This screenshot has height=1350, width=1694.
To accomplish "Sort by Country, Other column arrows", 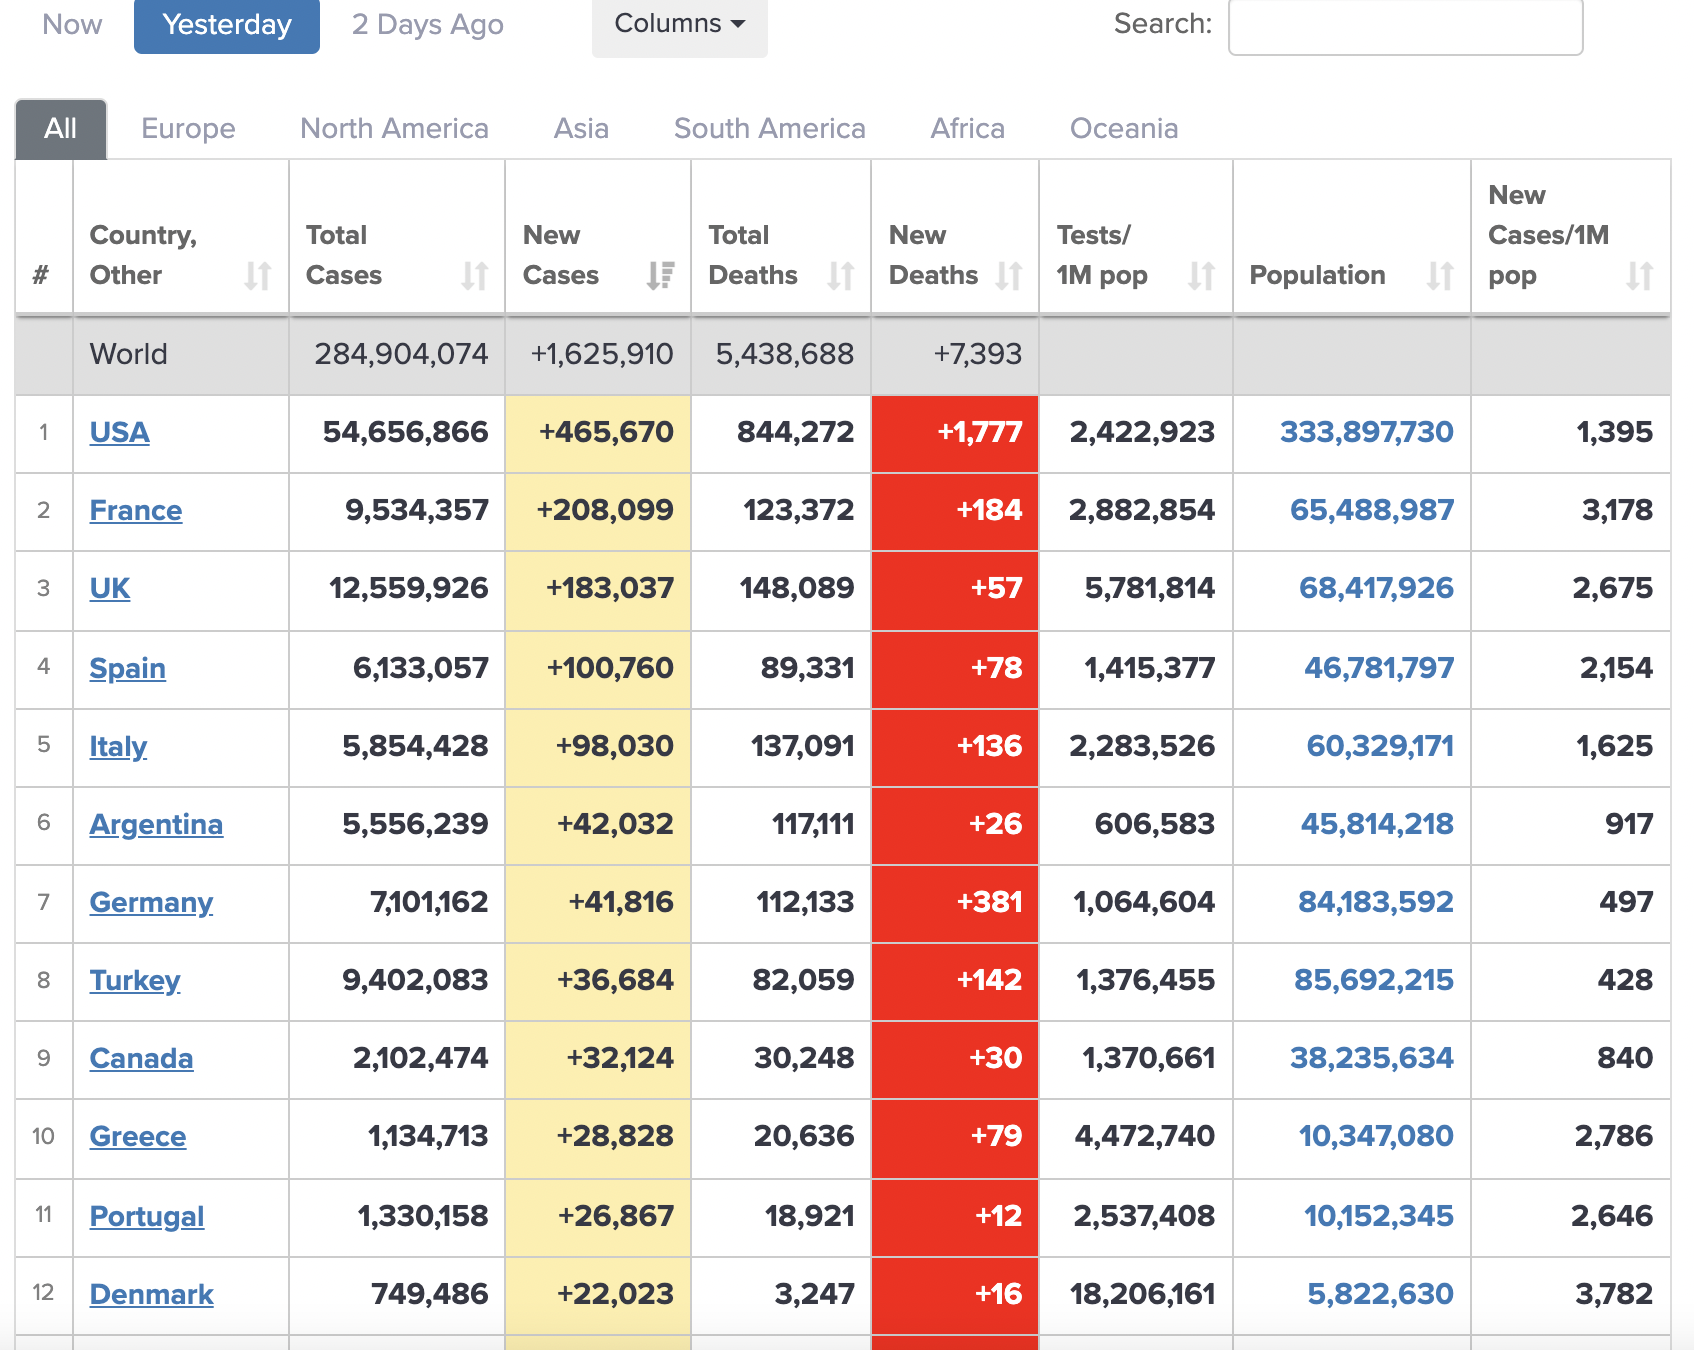I will point(258,275).
